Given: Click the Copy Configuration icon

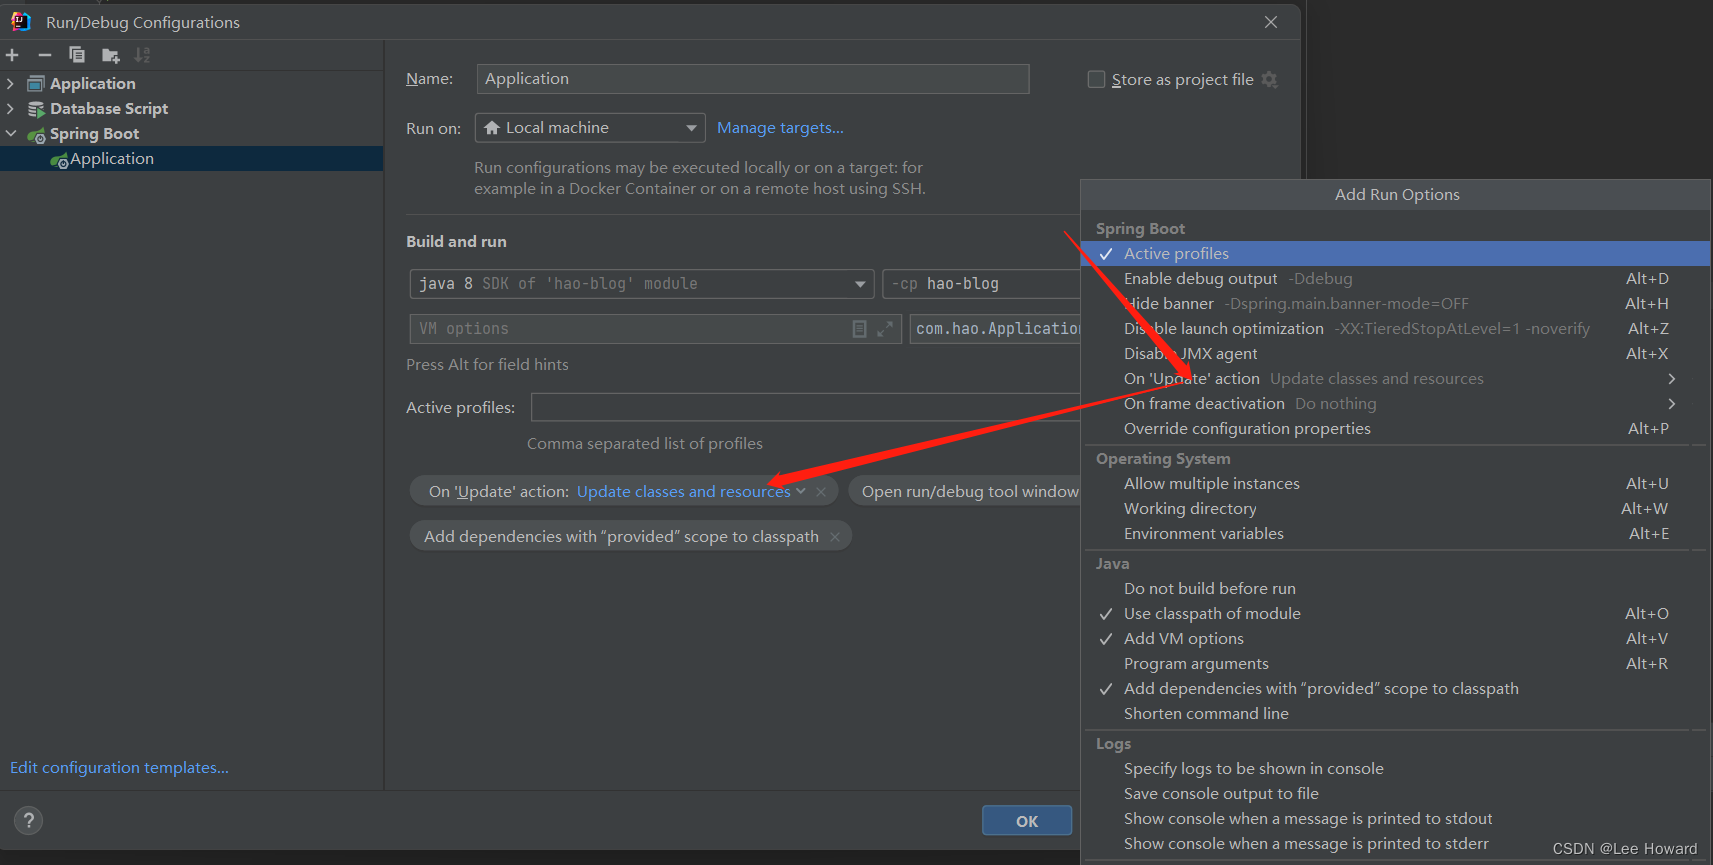Looking at the screenshot, I should 77,55.
